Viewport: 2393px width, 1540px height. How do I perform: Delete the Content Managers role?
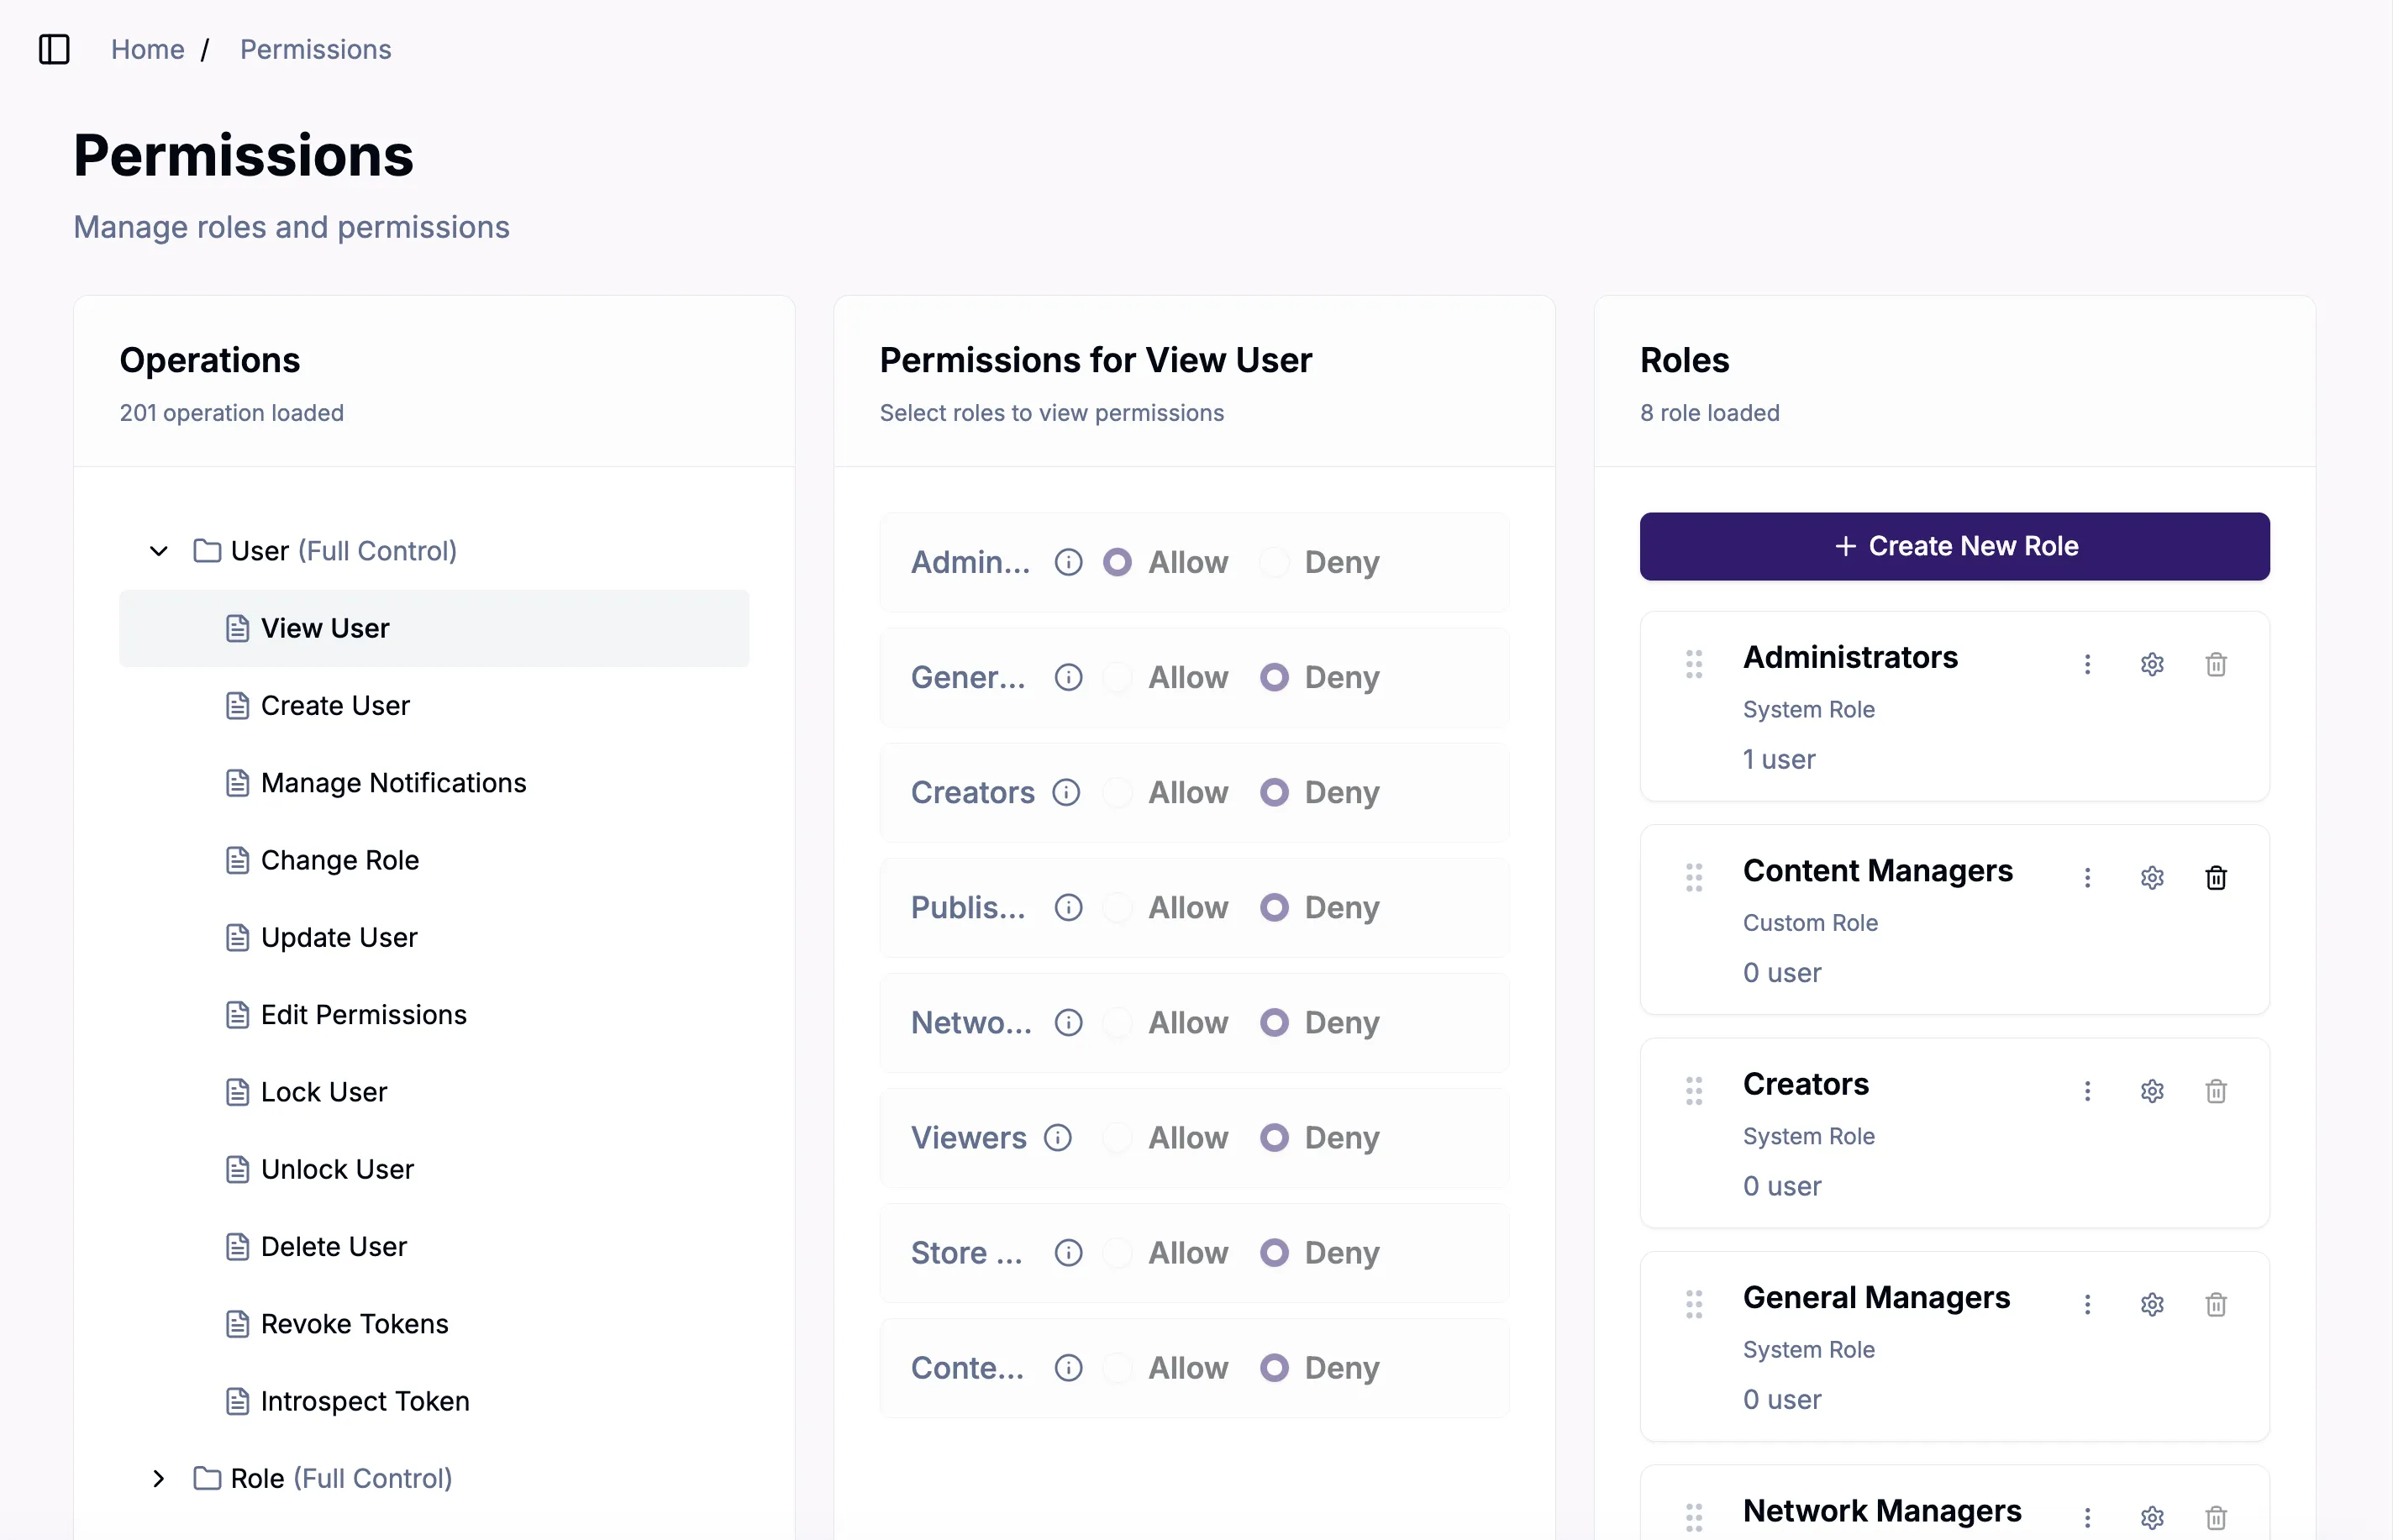pos(2216,877)
